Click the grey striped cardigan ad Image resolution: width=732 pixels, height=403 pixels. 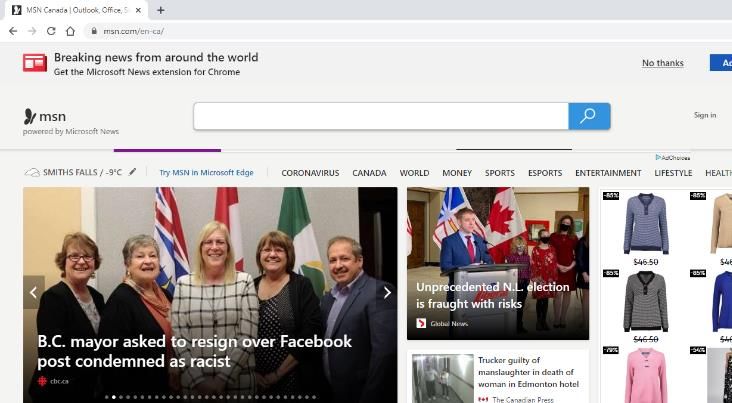646,301
